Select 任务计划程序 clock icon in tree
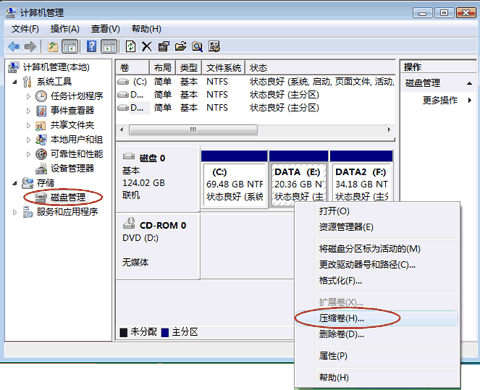 (x=41, y=96)
